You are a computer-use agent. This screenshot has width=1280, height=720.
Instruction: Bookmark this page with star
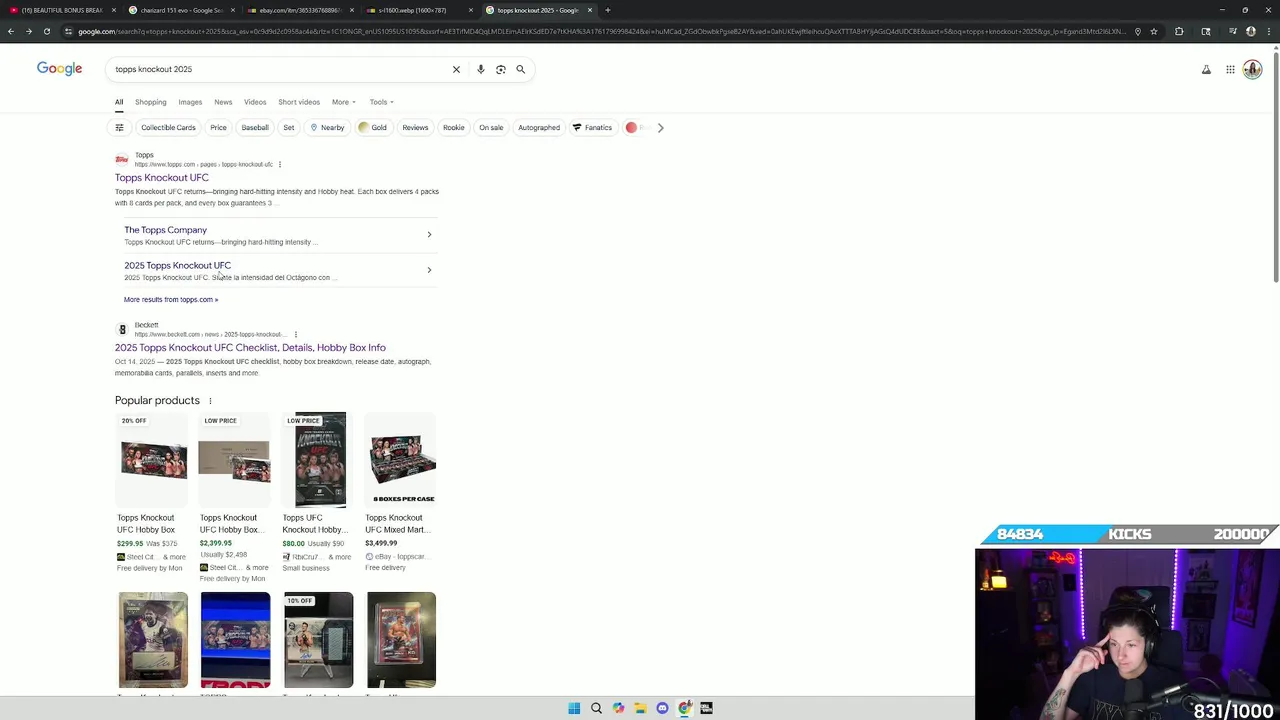coord(1154,31)
